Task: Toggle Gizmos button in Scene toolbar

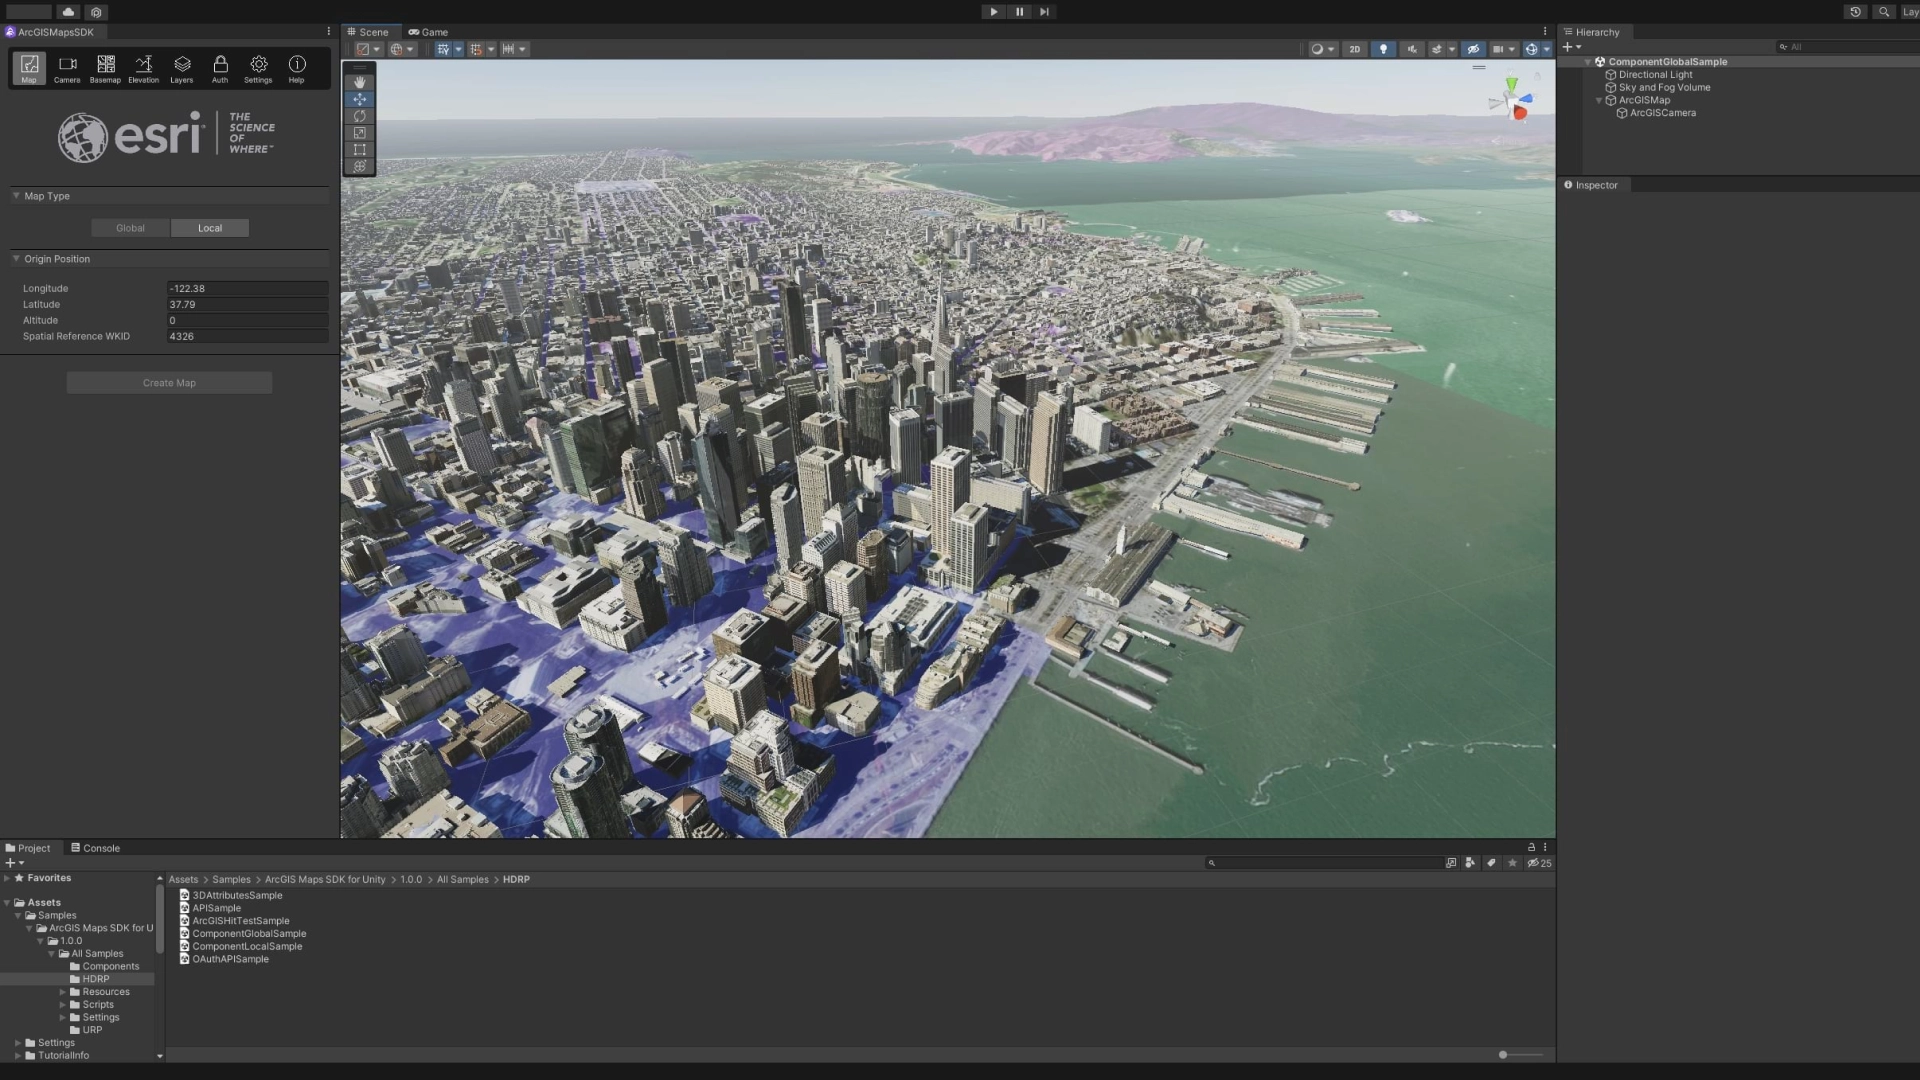Action: pyautogui.click(x=1531, y=49)
